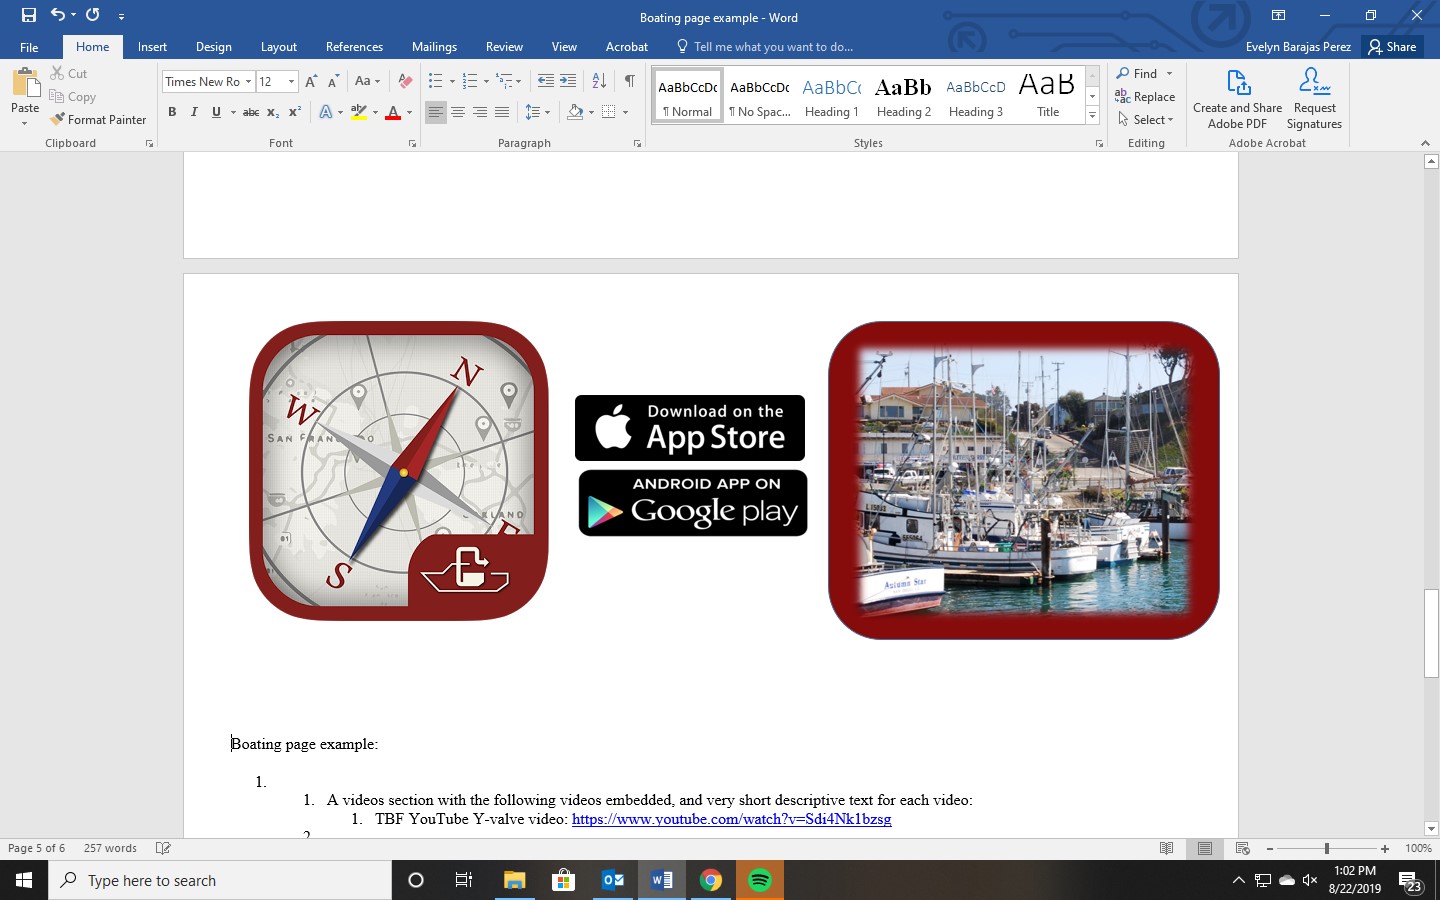Apply the red Font Color swatch

coord(393,112)
